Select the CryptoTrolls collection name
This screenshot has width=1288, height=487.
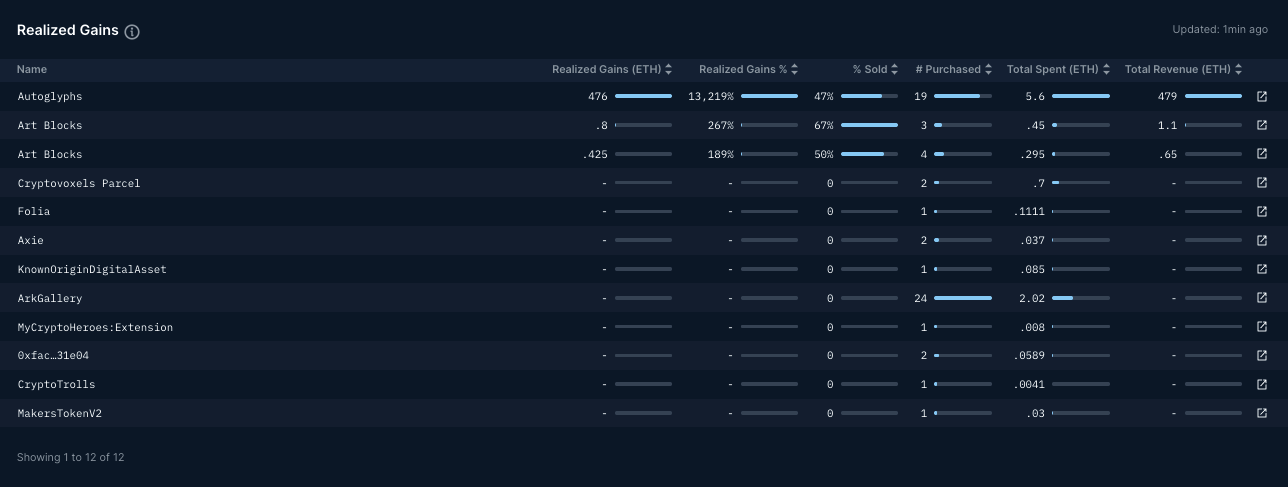(x=57, y=384)
